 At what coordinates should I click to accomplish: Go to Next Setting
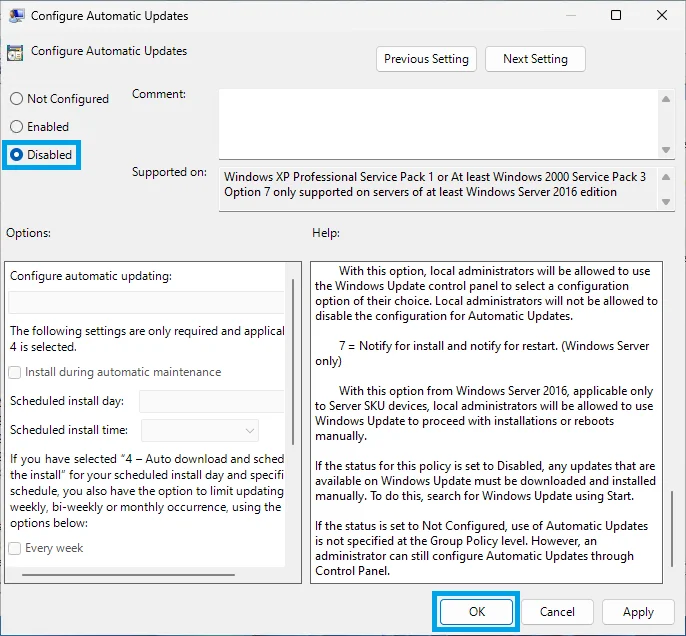(535, 59)
